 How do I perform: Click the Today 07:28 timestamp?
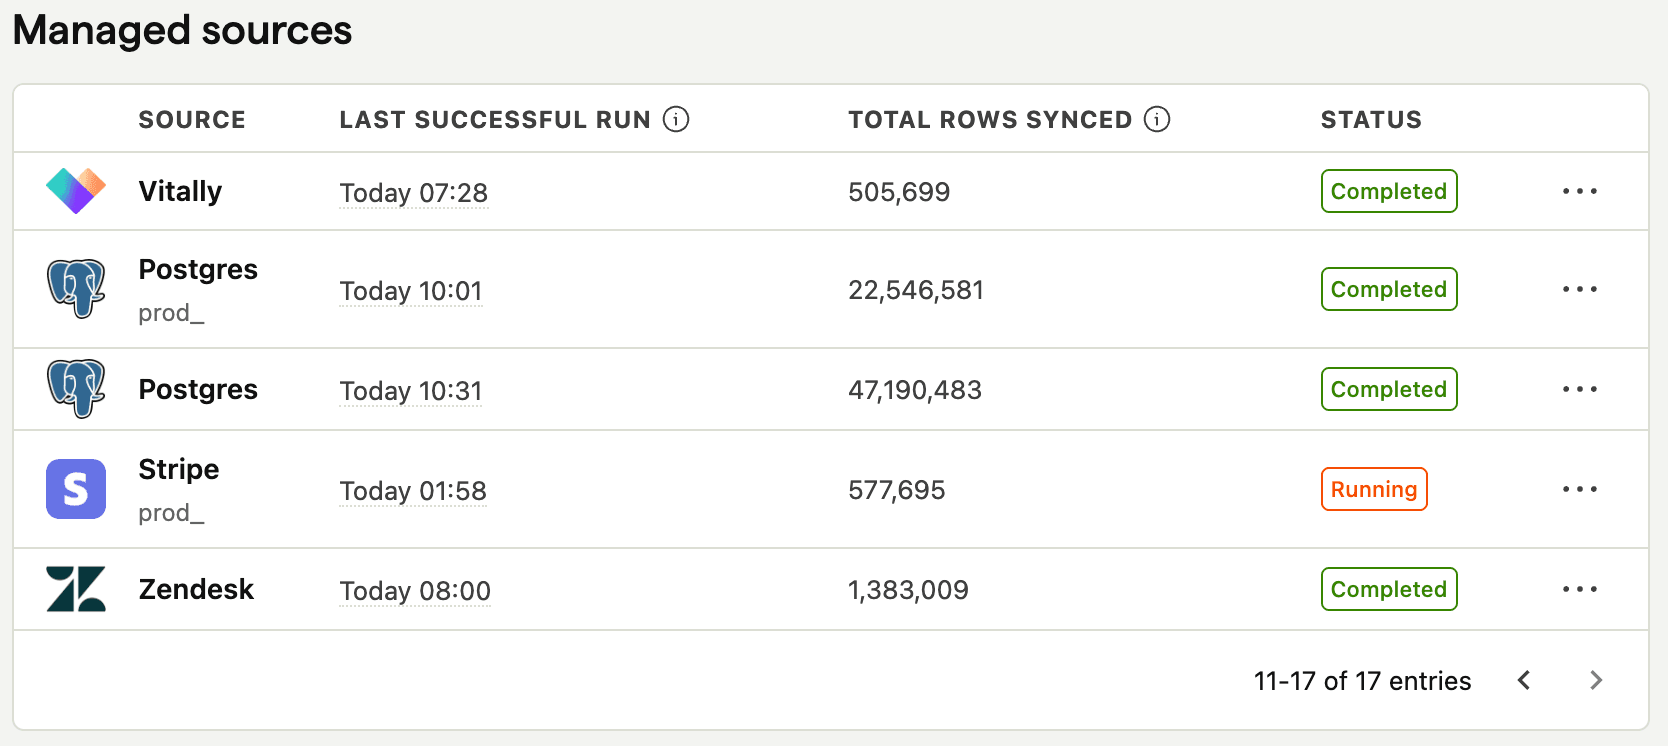coord(413,192)
